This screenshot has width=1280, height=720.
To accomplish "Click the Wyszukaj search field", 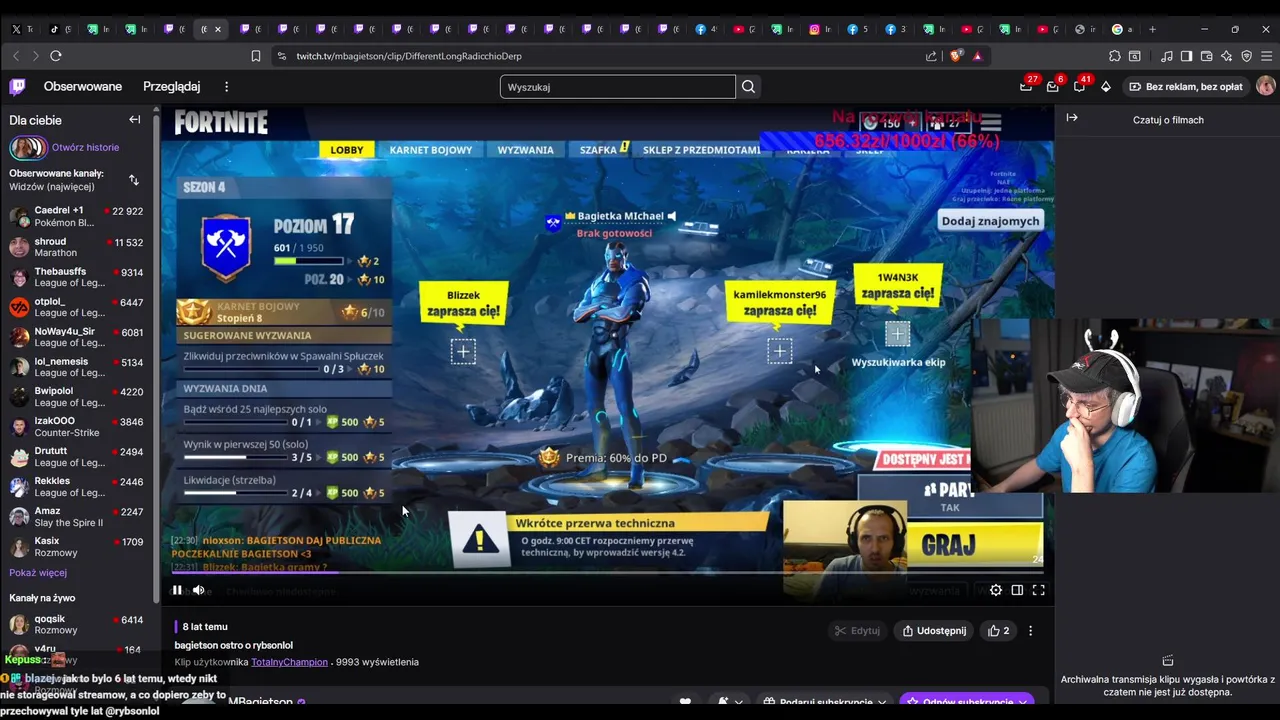I will coord(618,87).
